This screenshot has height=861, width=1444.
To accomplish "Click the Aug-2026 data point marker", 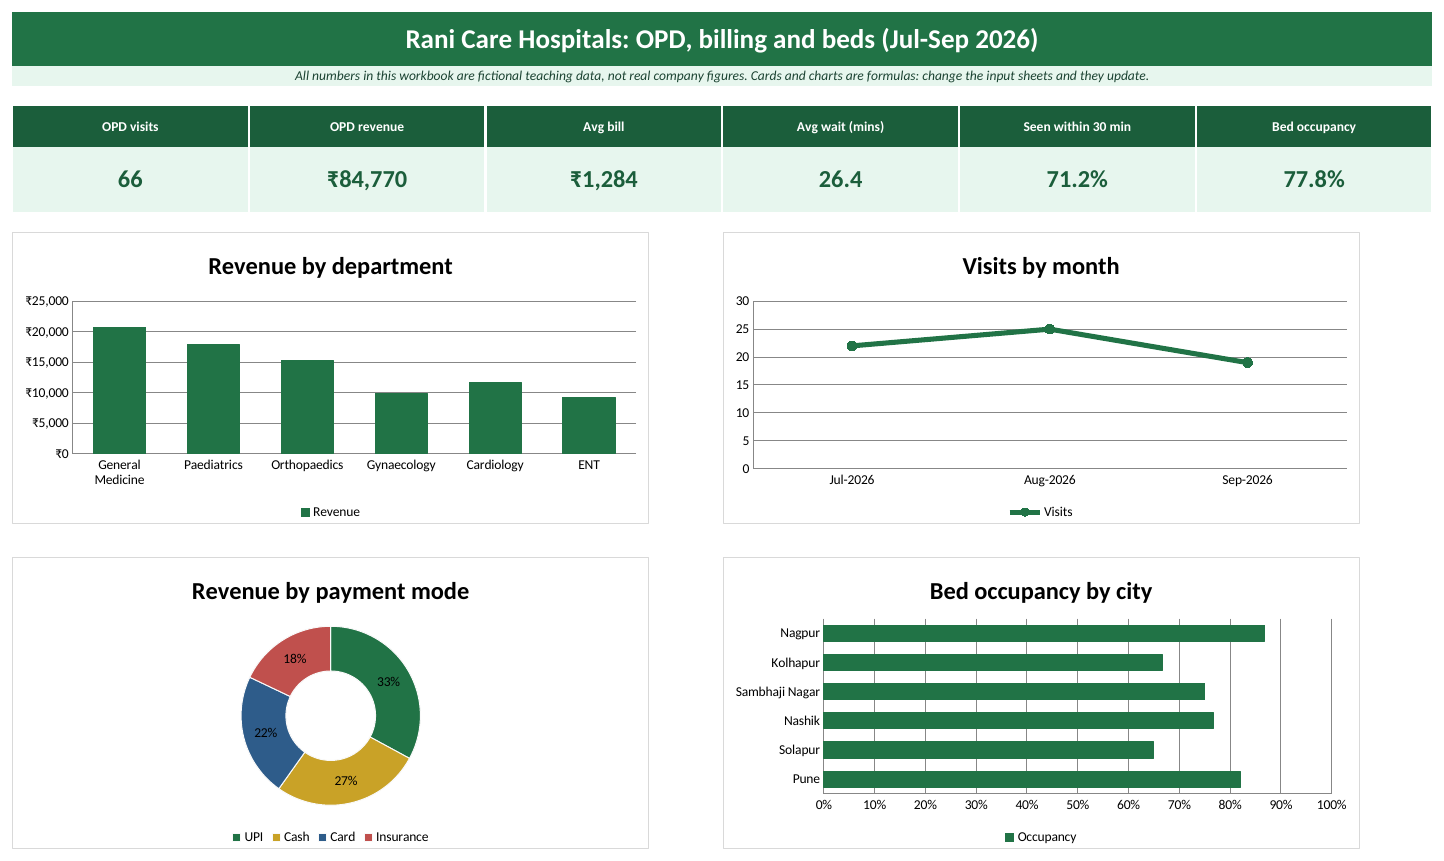I will coord(1049,329).
